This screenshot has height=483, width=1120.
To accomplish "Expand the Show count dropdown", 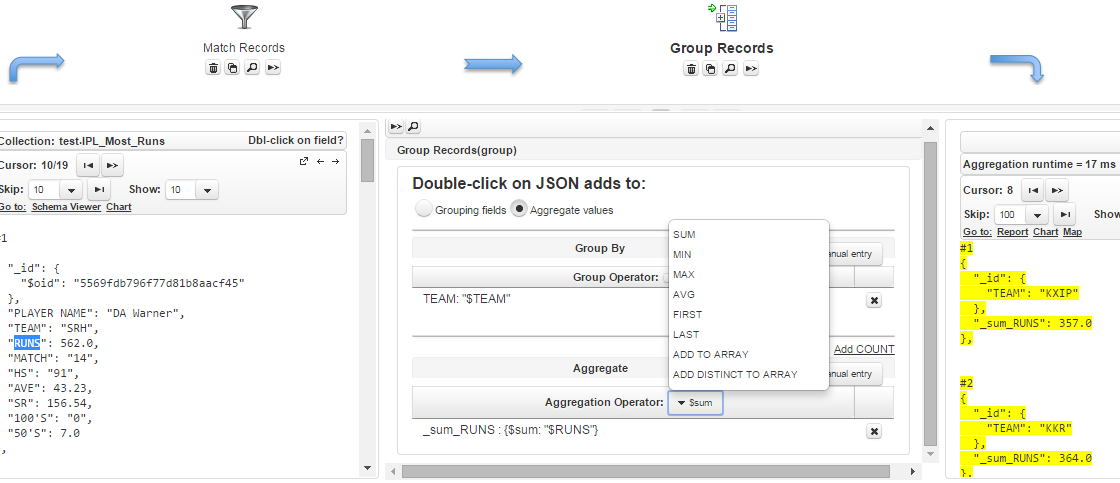I will [205, 190].
